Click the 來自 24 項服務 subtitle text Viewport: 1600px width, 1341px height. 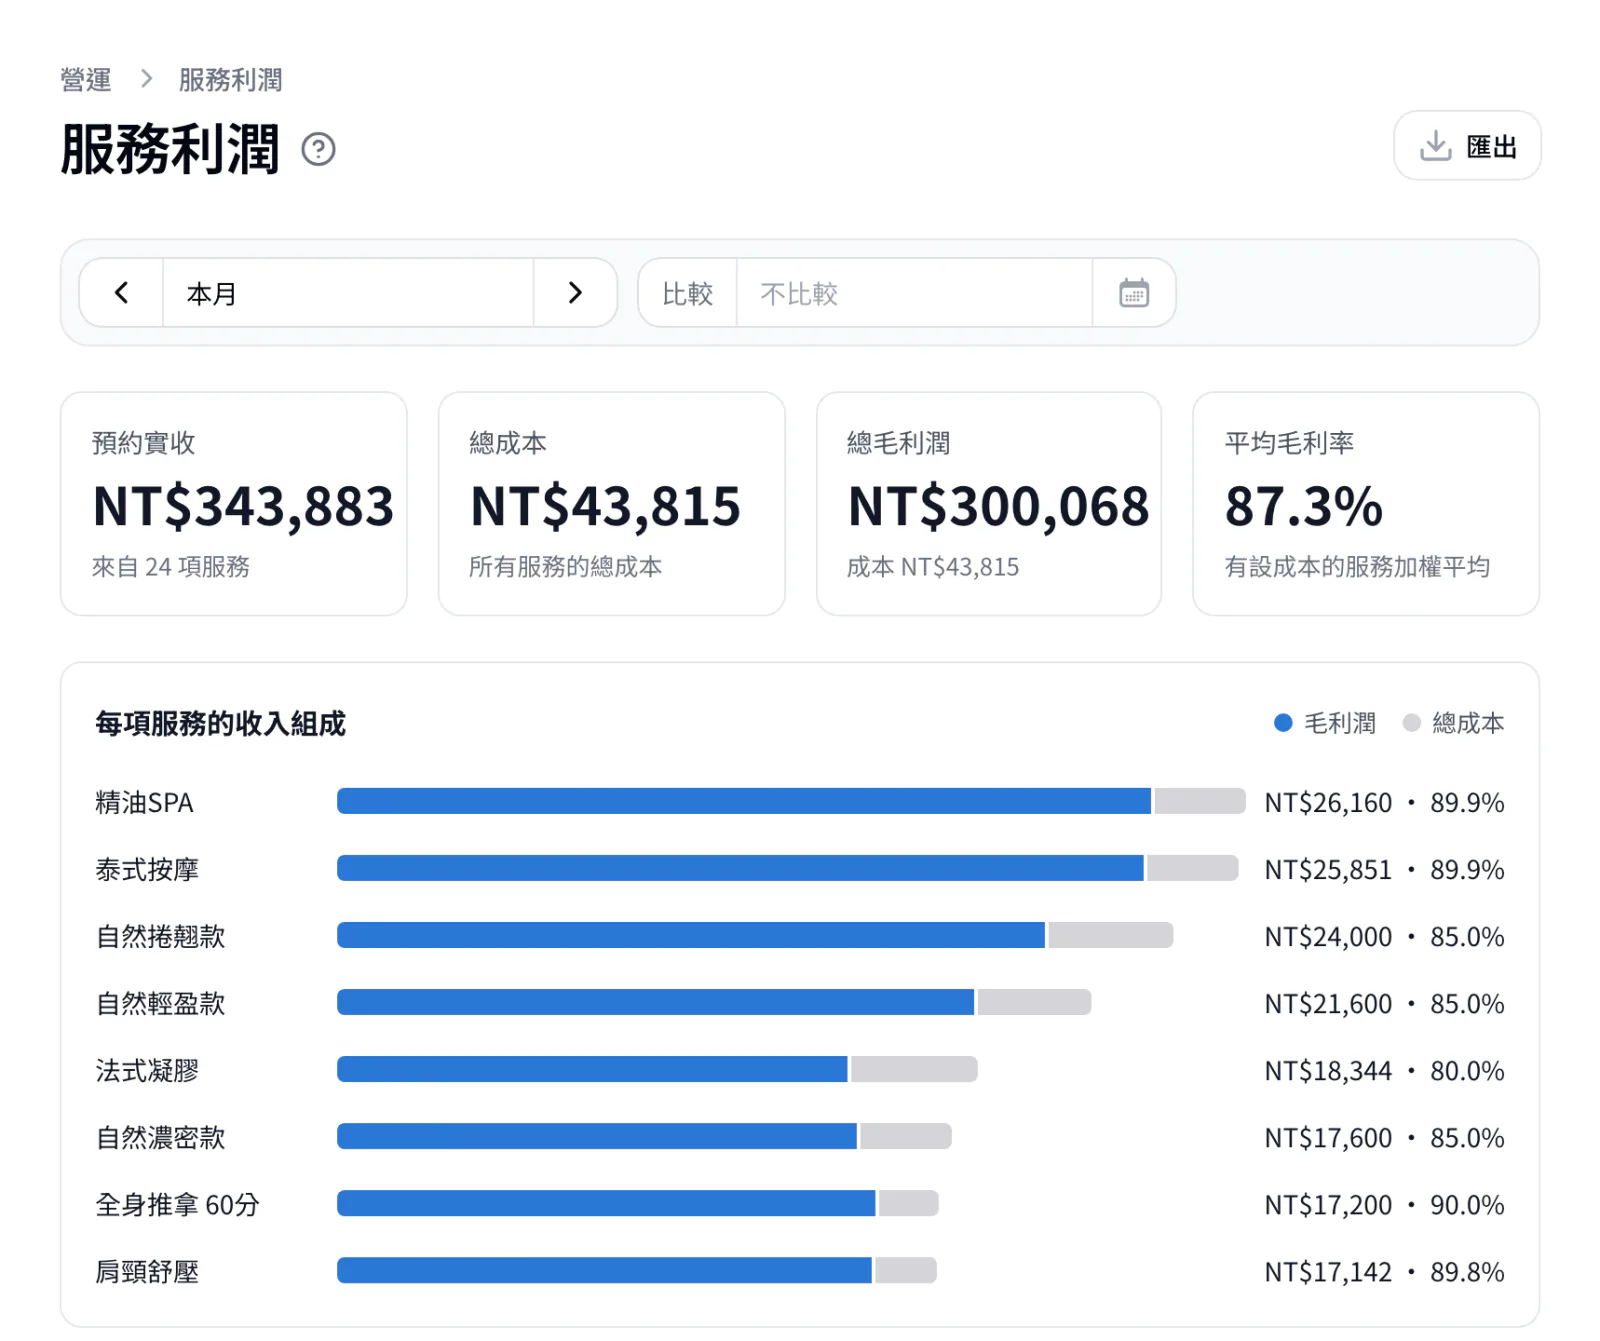pyautogui.click(x=171, y=567)
